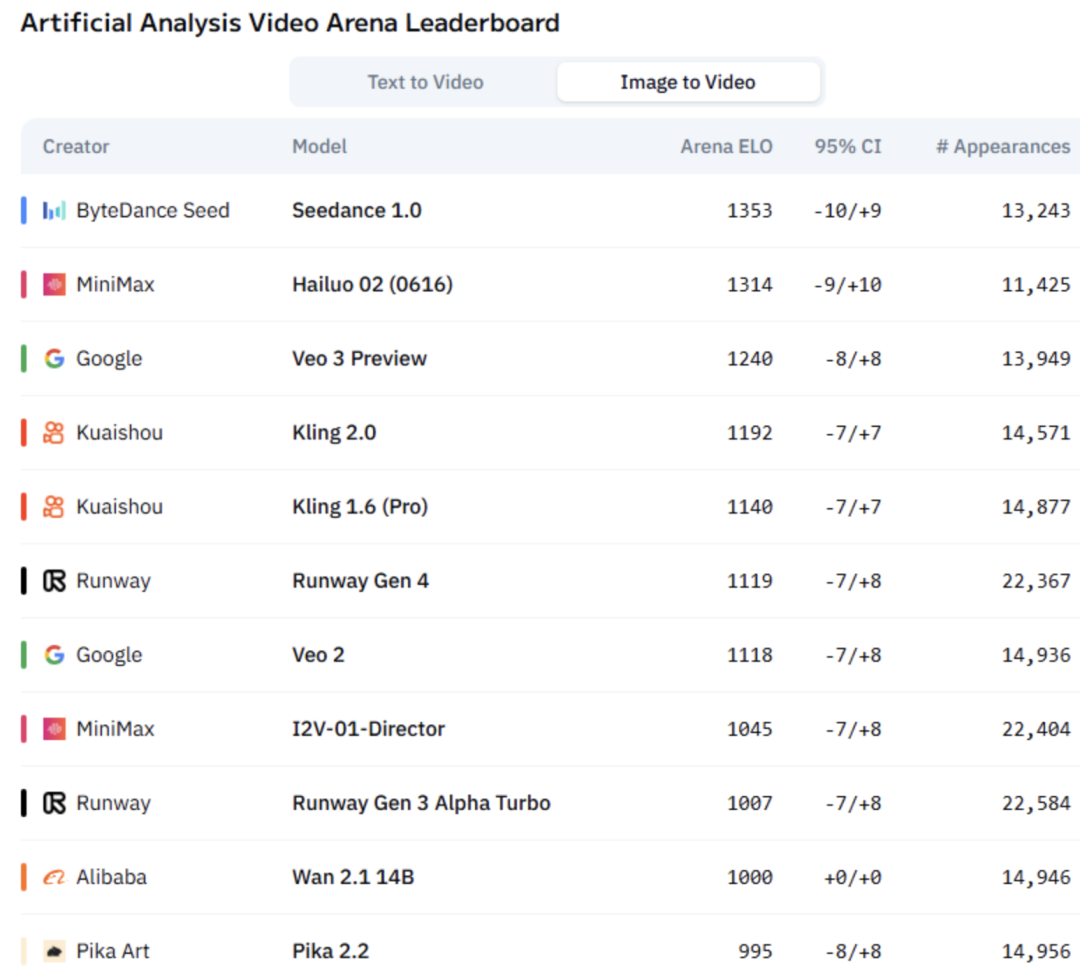Viewport: 1080px width, 970px height.
Task: Click the 14,571 appearances count
Action: tap(1037, 433)
